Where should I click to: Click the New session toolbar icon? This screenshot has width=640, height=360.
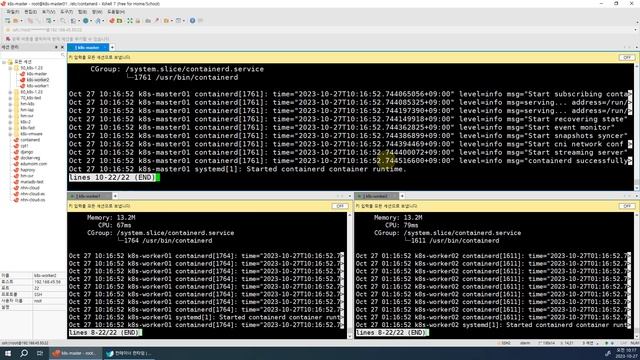point(7,20)
